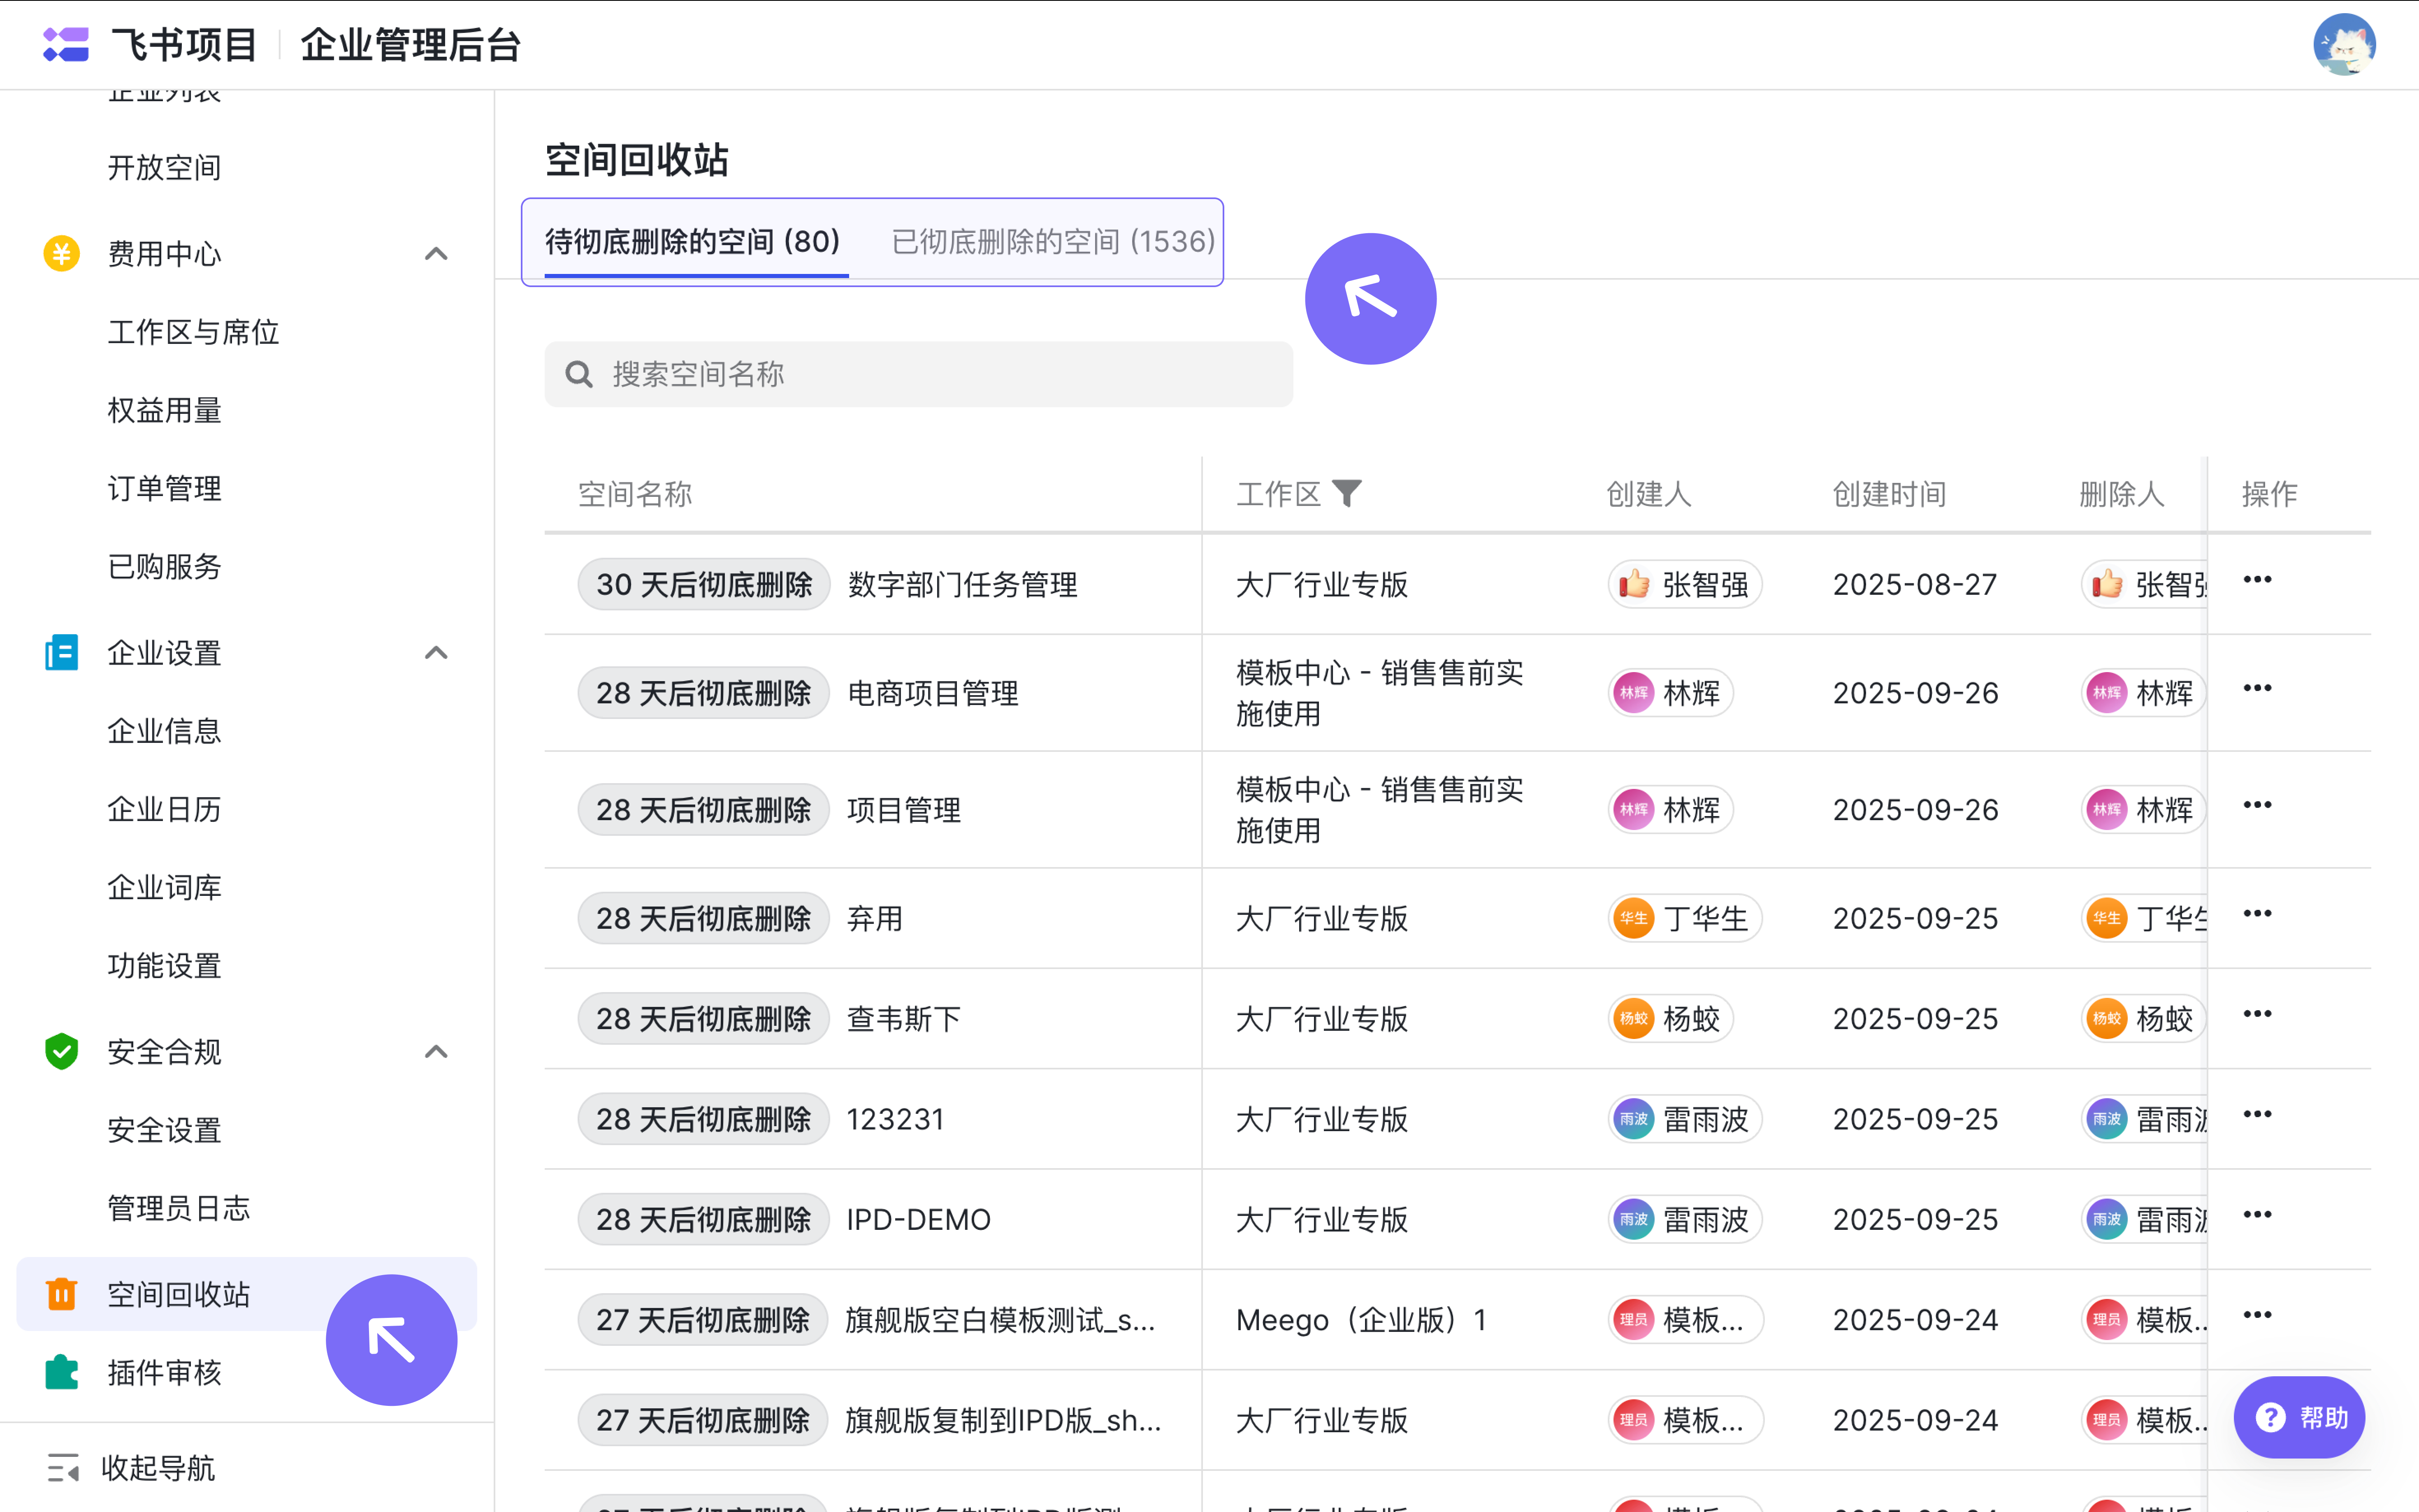
Task: Click 张智强 creator avatar in first row
Action: point(1634,584)
